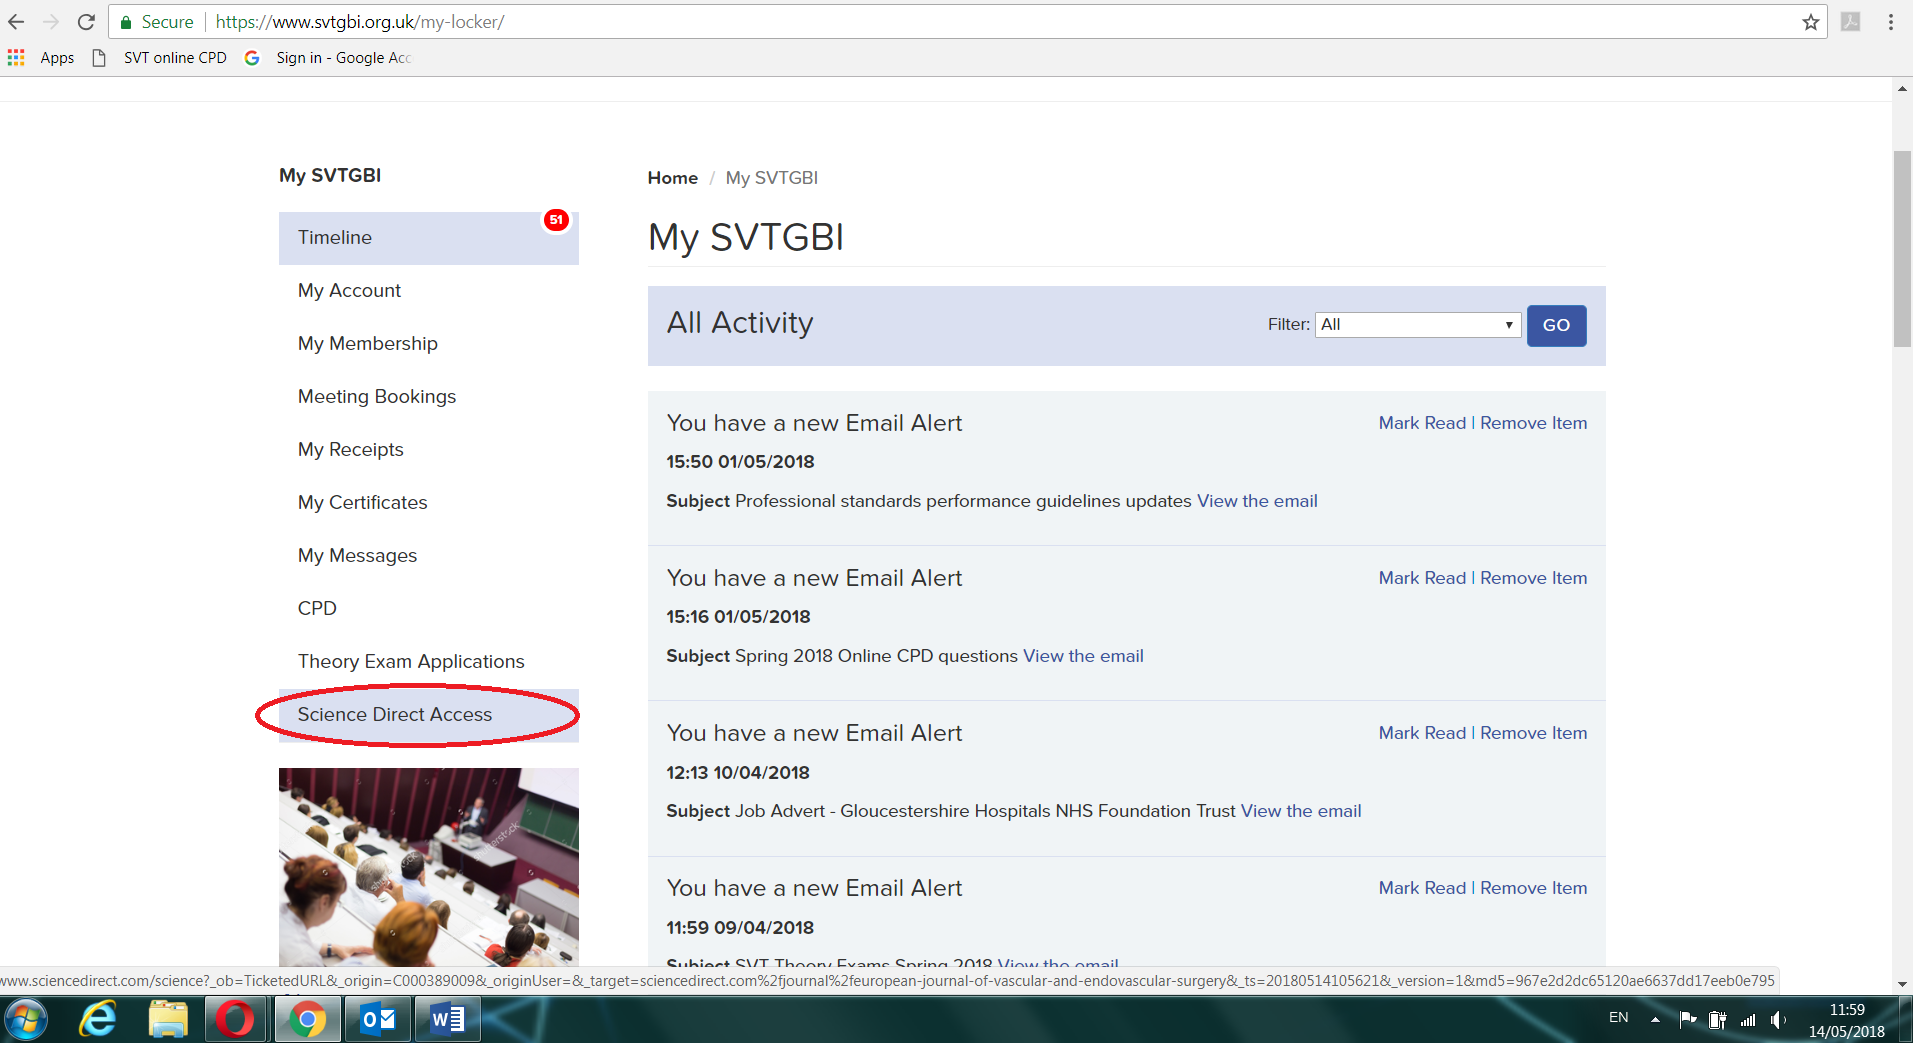
Task: Open the Chrome three-dot menu
Action: [1890, 22]
